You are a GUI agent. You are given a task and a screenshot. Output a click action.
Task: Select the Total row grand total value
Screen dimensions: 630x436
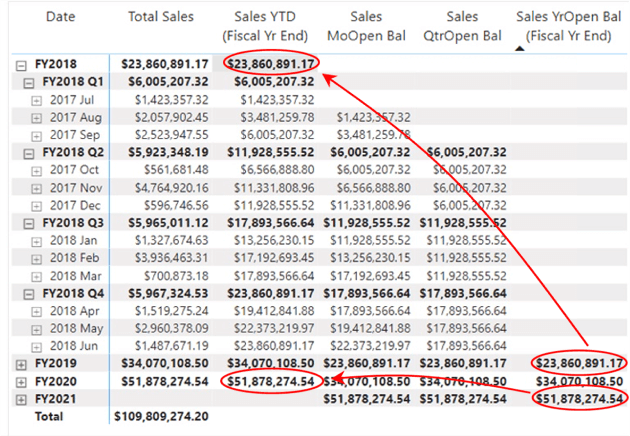[x=162, y=416]
